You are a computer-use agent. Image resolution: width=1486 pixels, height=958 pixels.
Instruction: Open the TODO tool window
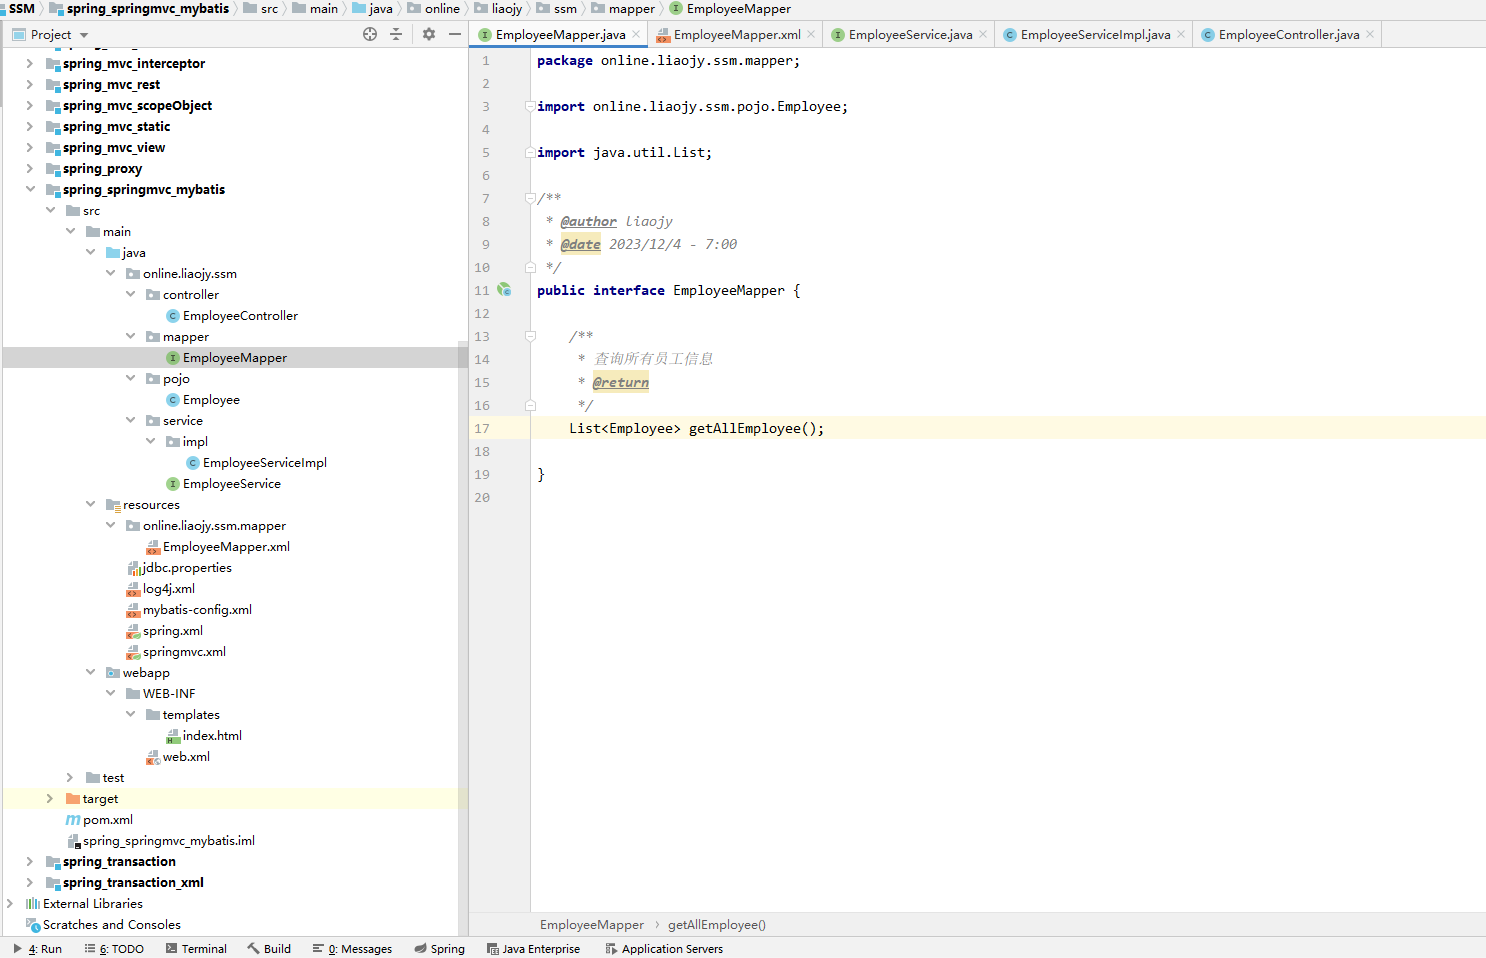(114, 949)
